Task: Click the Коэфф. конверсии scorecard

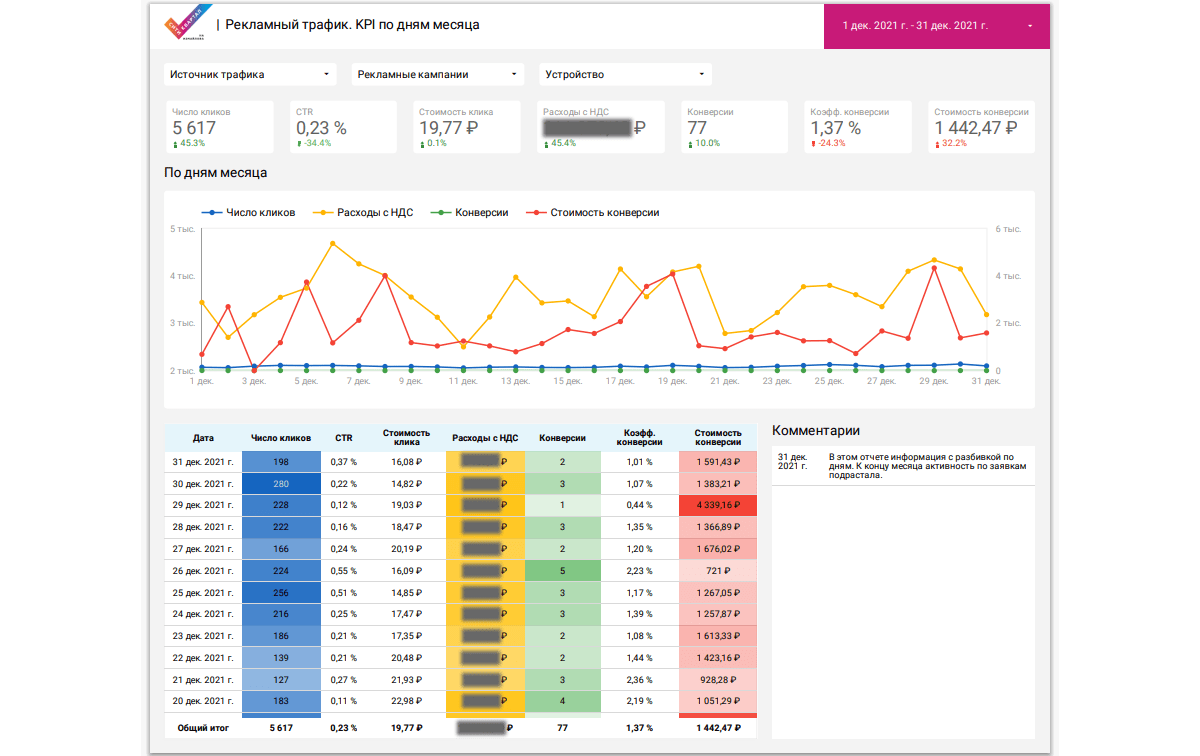Action: tap(857, 126)
